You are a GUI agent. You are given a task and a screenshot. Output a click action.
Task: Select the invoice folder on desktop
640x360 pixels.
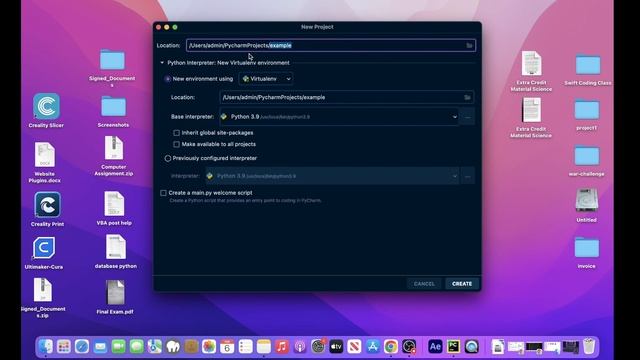coord(587,247)
